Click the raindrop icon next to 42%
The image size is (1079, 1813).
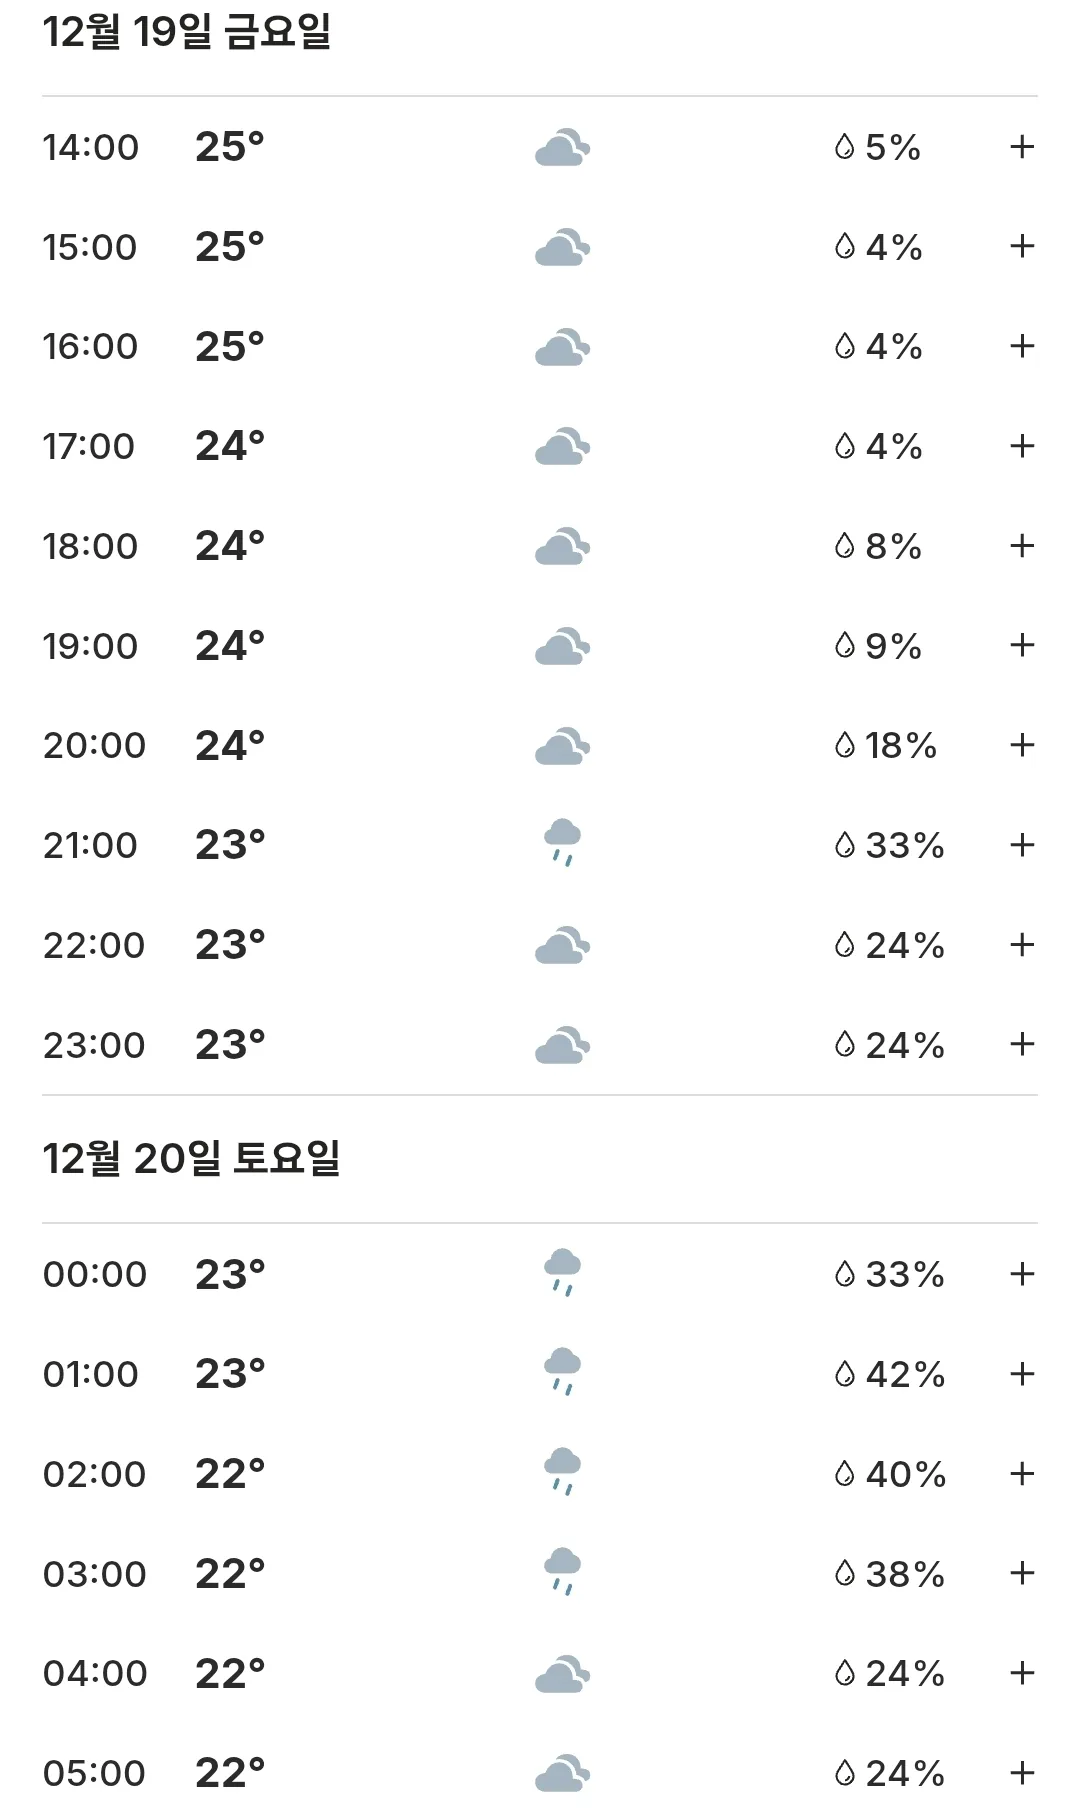click(845, 1375)
